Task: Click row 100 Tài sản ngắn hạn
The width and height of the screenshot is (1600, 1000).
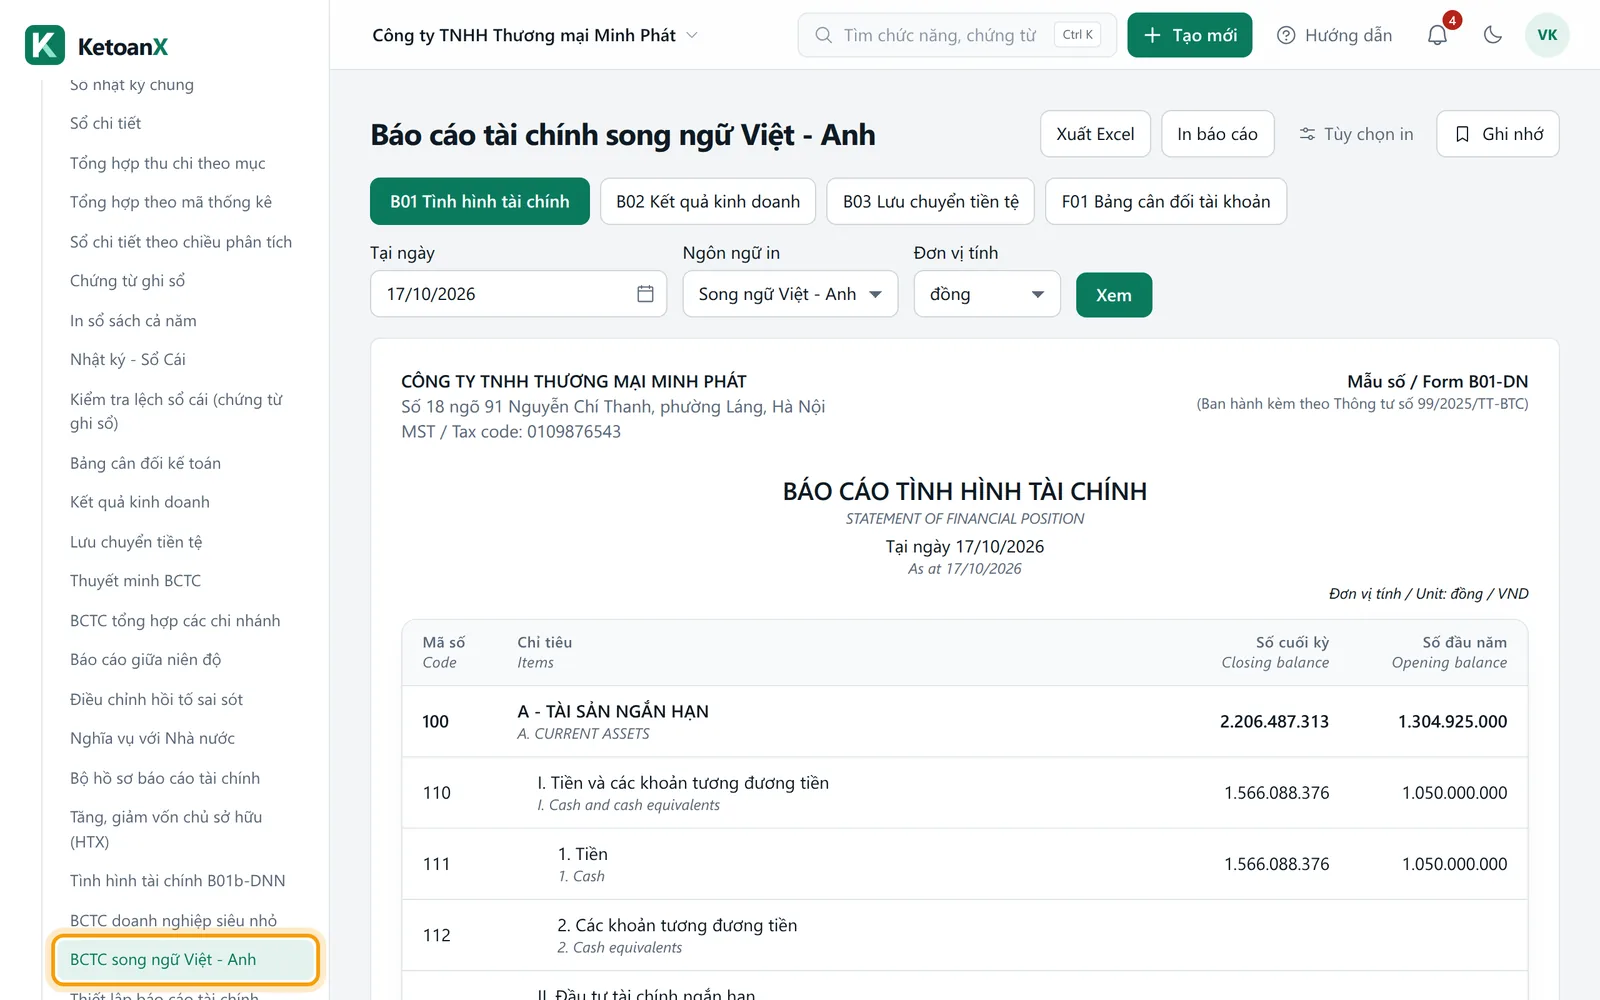Action: click(x=964, y=721)
